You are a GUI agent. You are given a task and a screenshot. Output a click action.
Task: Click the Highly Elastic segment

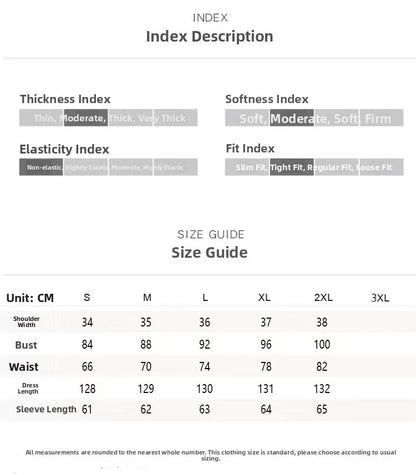(x=176, y=167)
